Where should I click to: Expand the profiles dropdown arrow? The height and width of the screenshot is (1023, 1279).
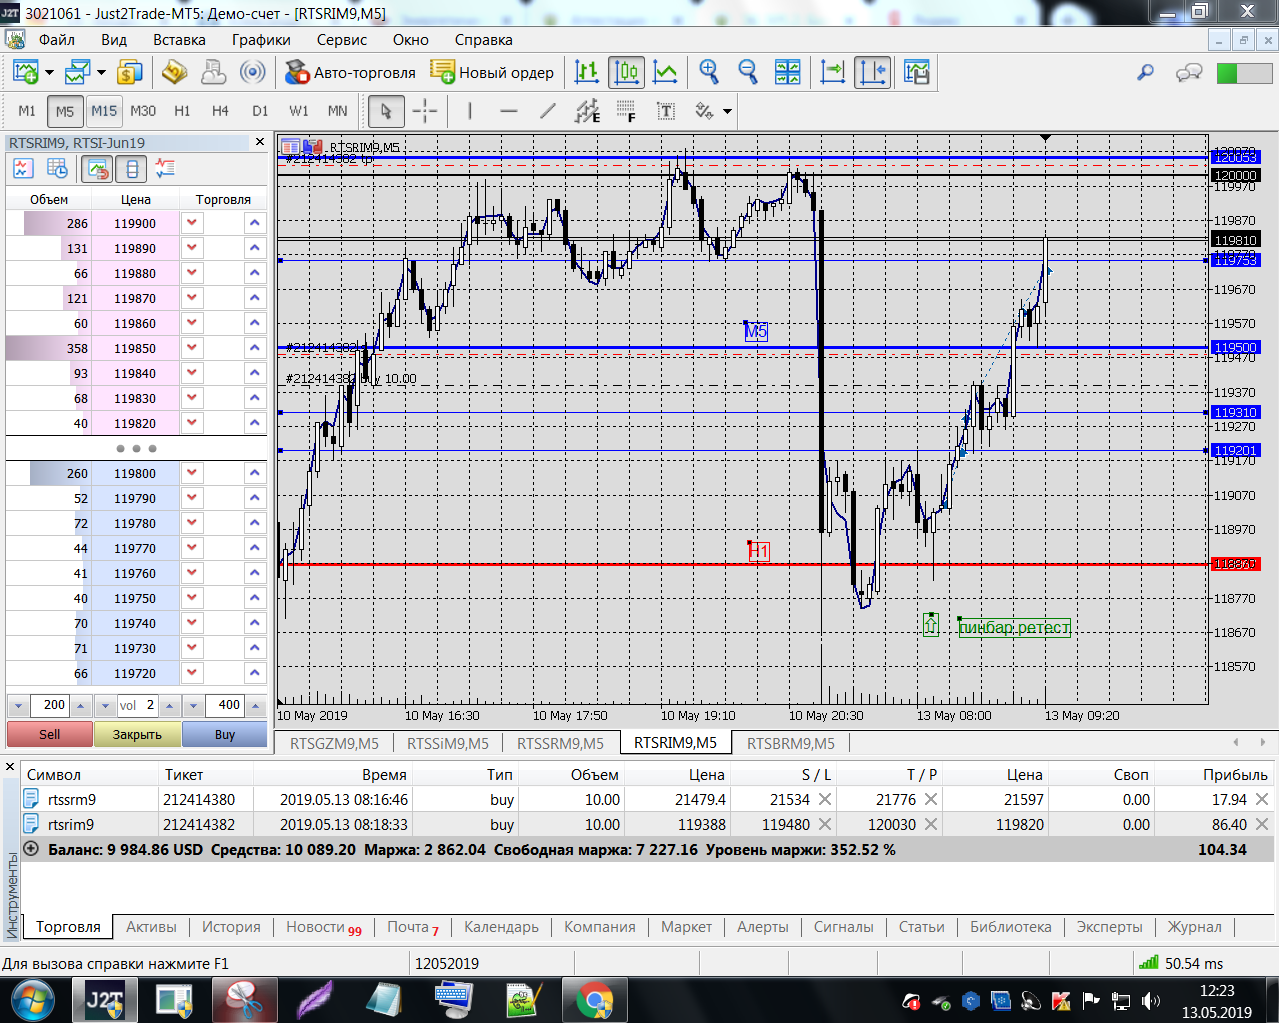point(101,72)
